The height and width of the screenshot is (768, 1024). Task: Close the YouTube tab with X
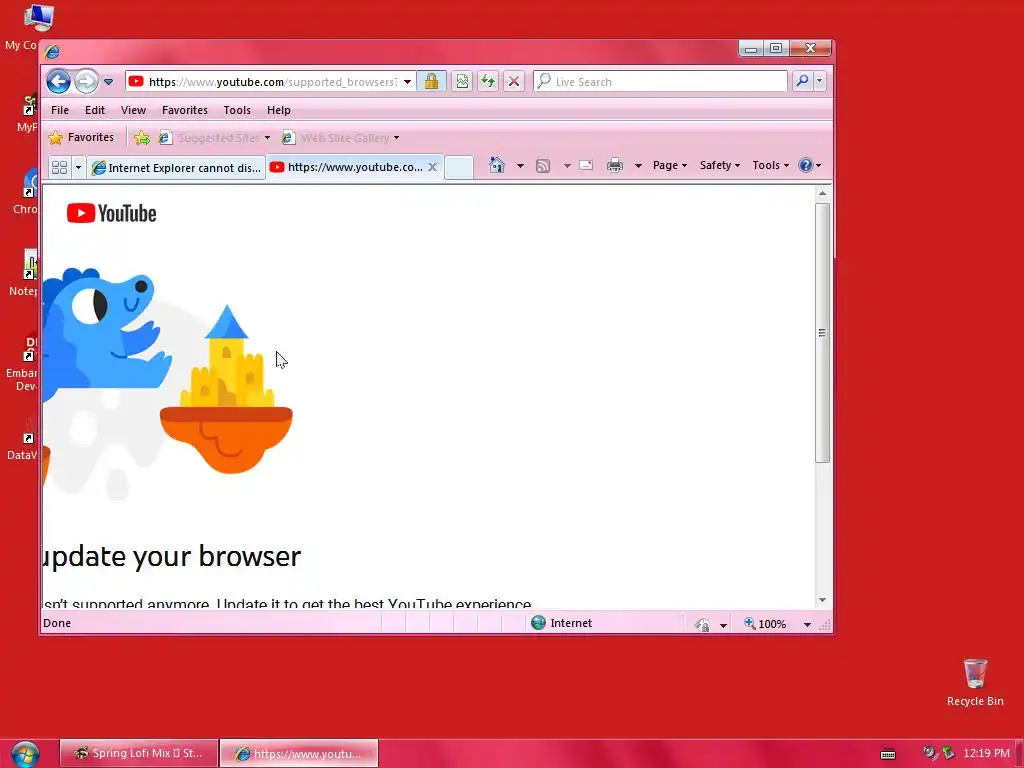point(432,167)
